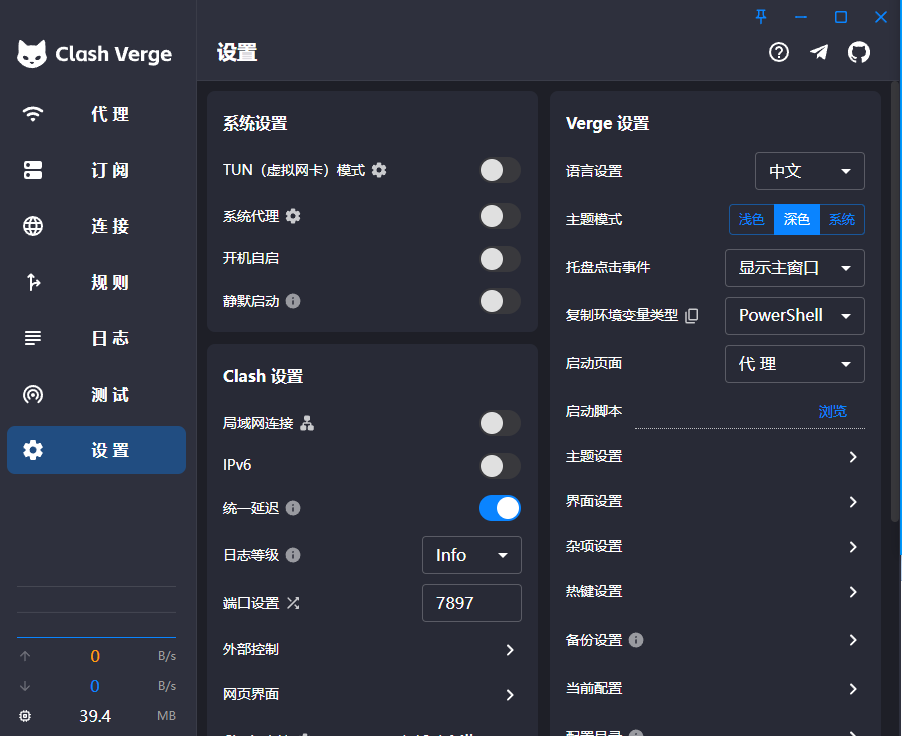Expand 热键设置 row

(715, 591)
